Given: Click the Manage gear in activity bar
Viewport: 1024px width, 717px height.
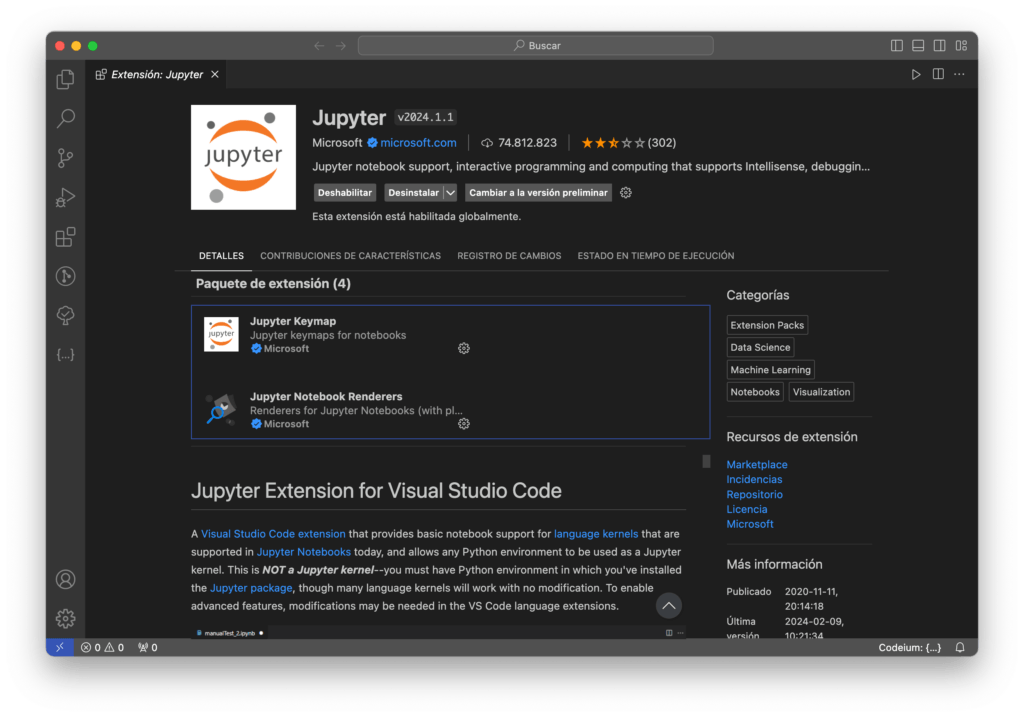Looking at the screenshot, I should click(66, 618).
